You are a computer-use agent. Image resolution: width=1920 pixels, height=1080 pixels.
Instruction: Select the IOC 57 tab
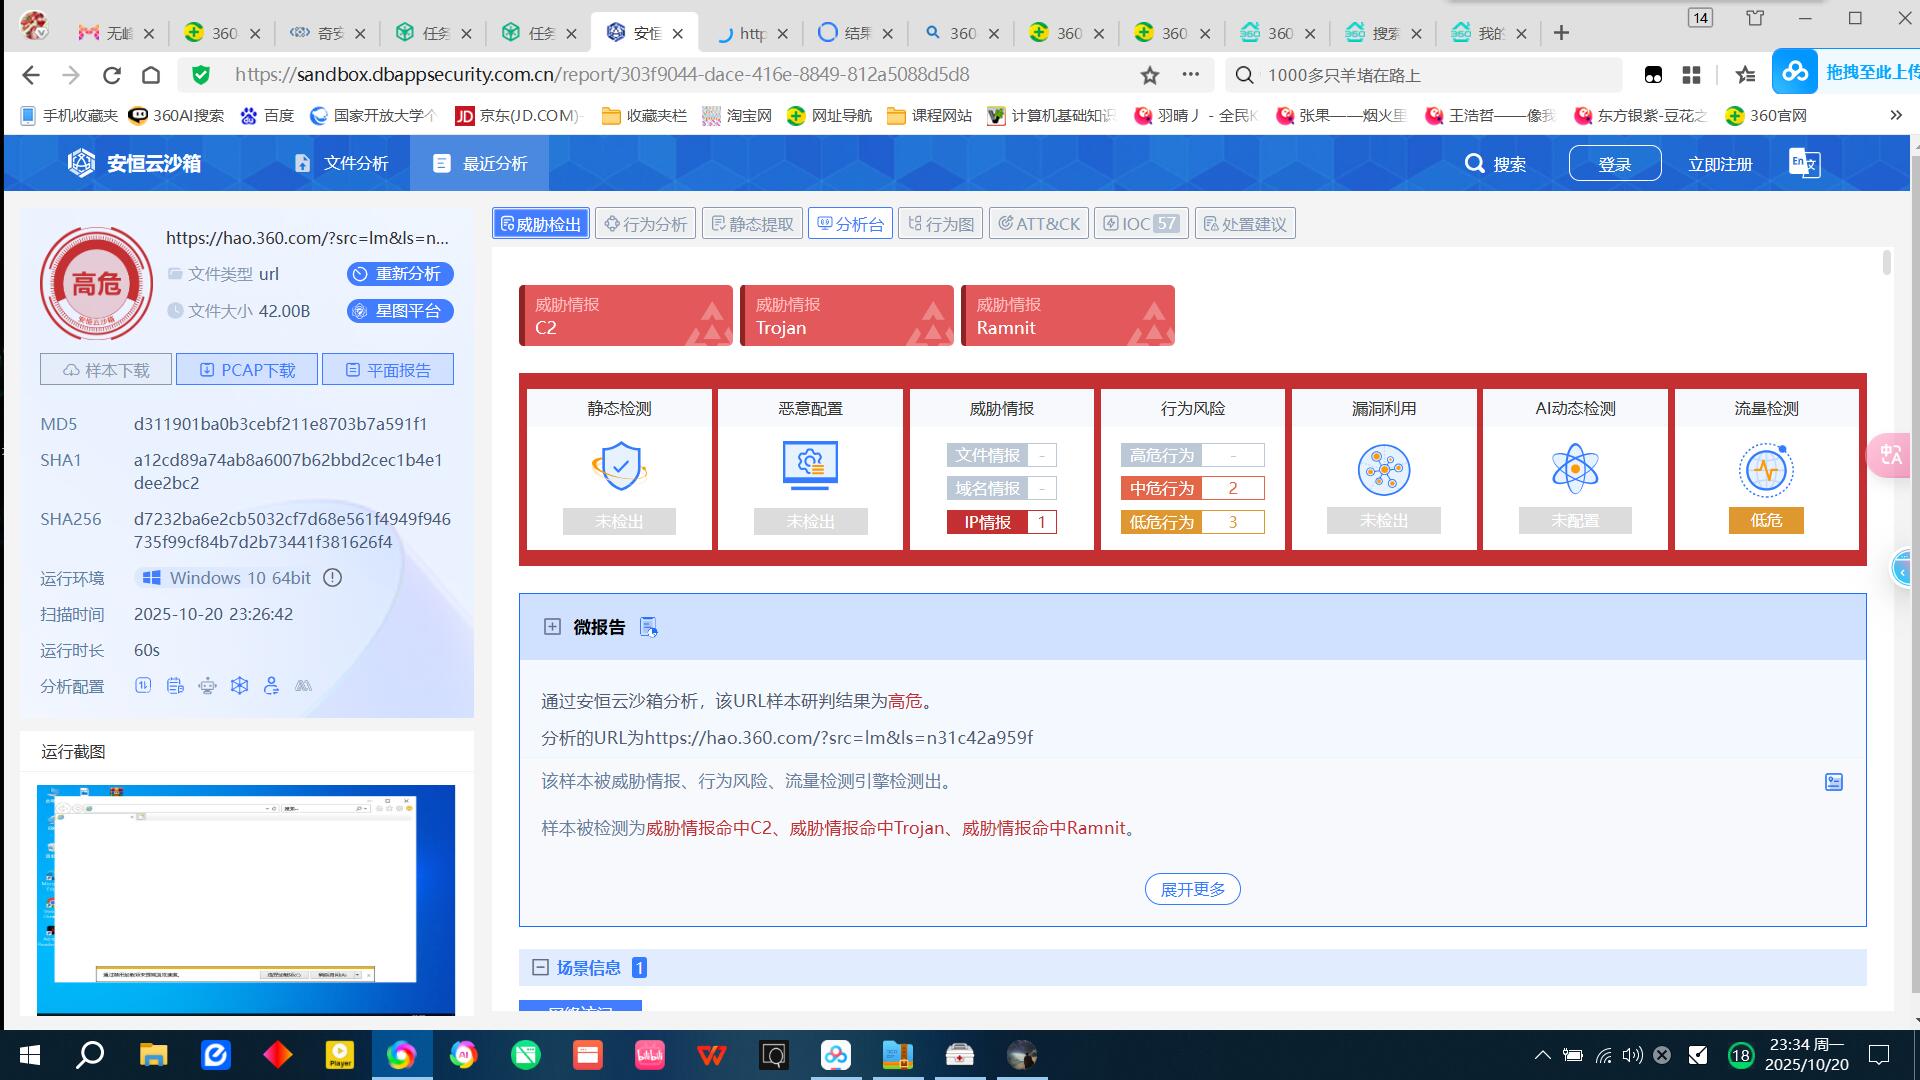click(x=1141, y=224)
